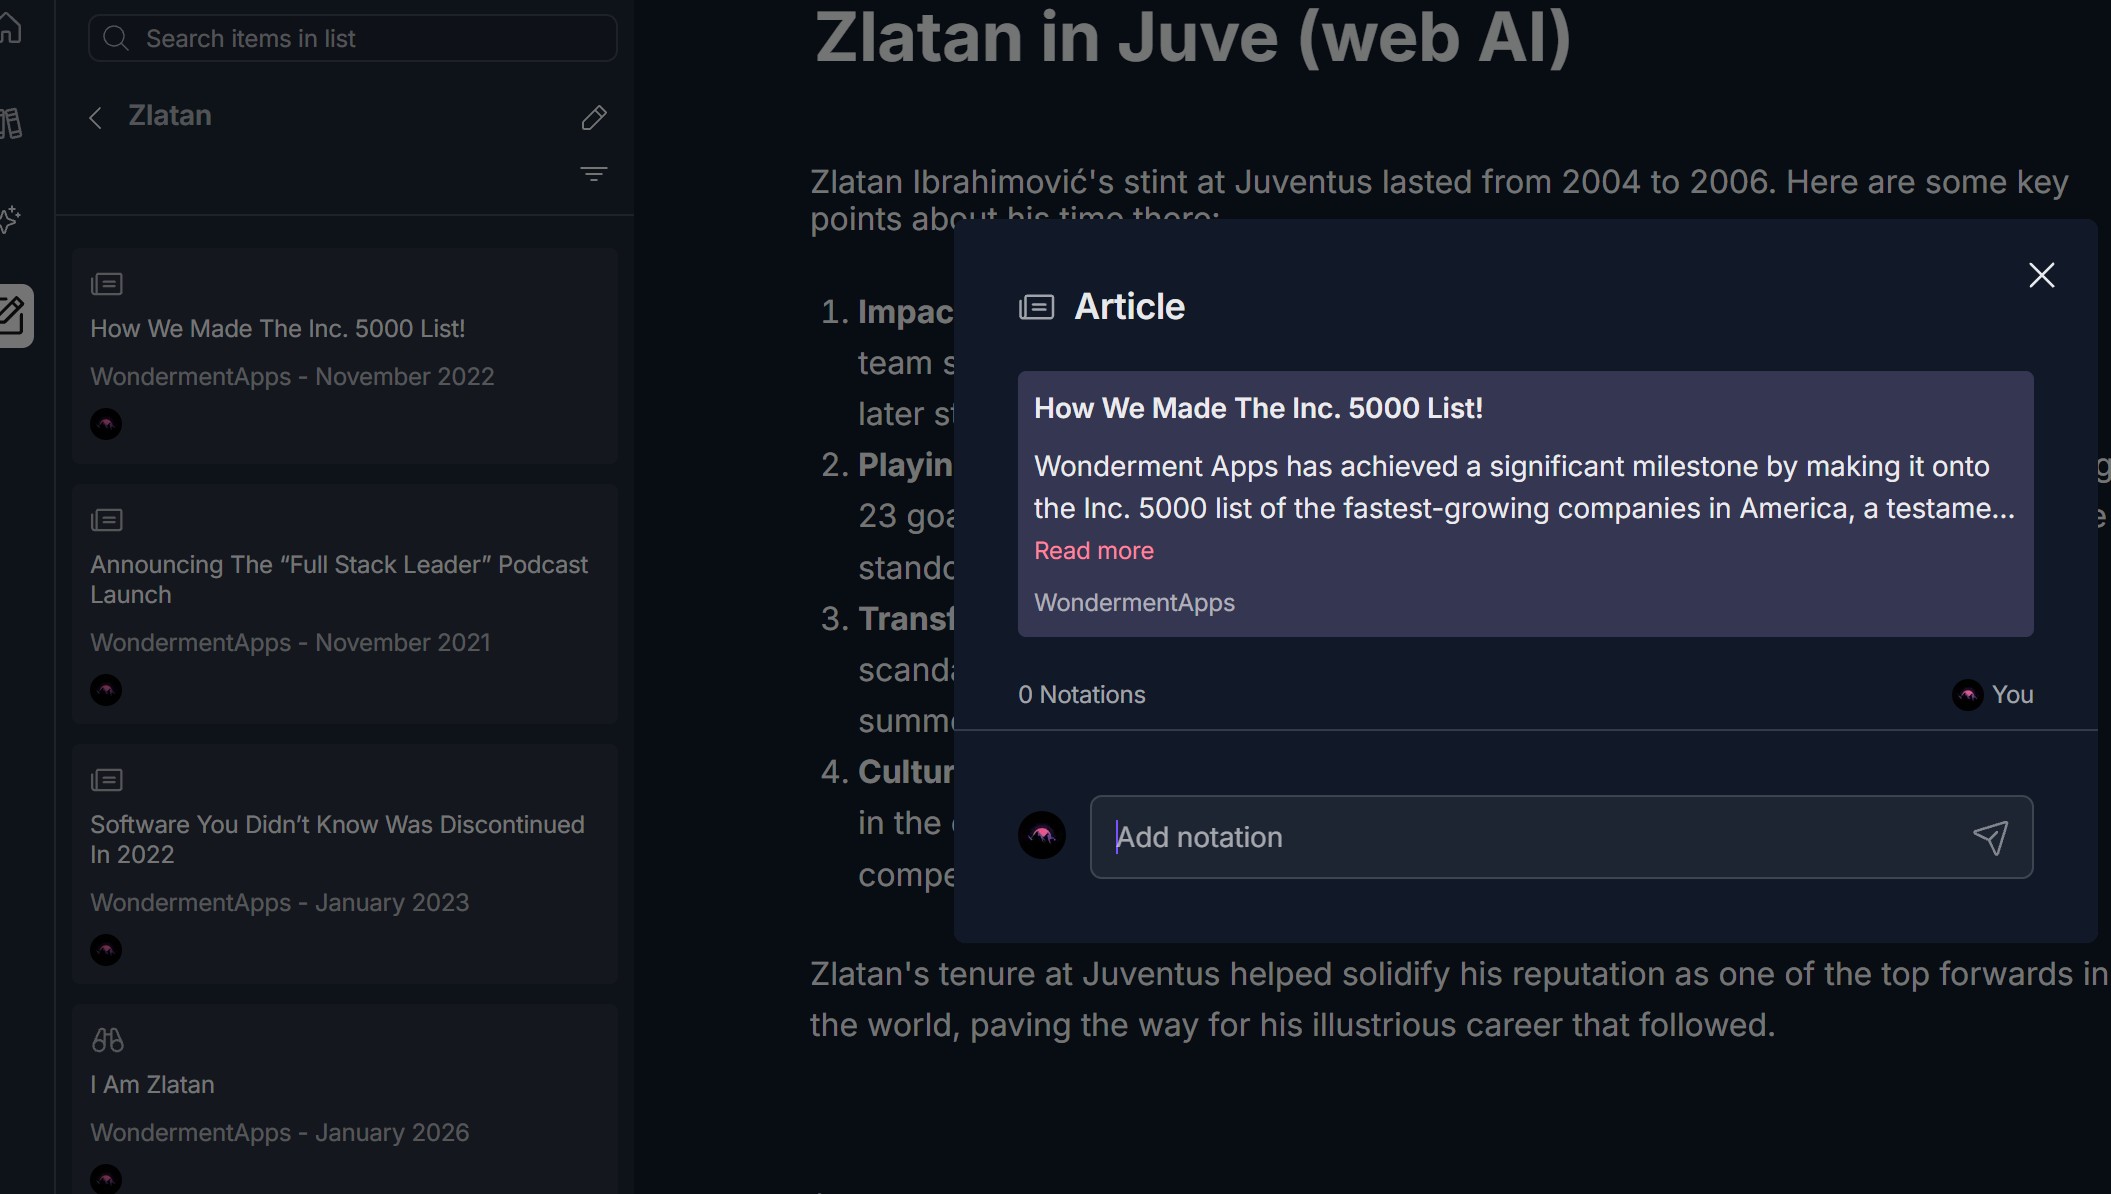This screenshot has height=1194, width=2111.
Task: Click the article title in the popup card
Action: (1257, 408)
